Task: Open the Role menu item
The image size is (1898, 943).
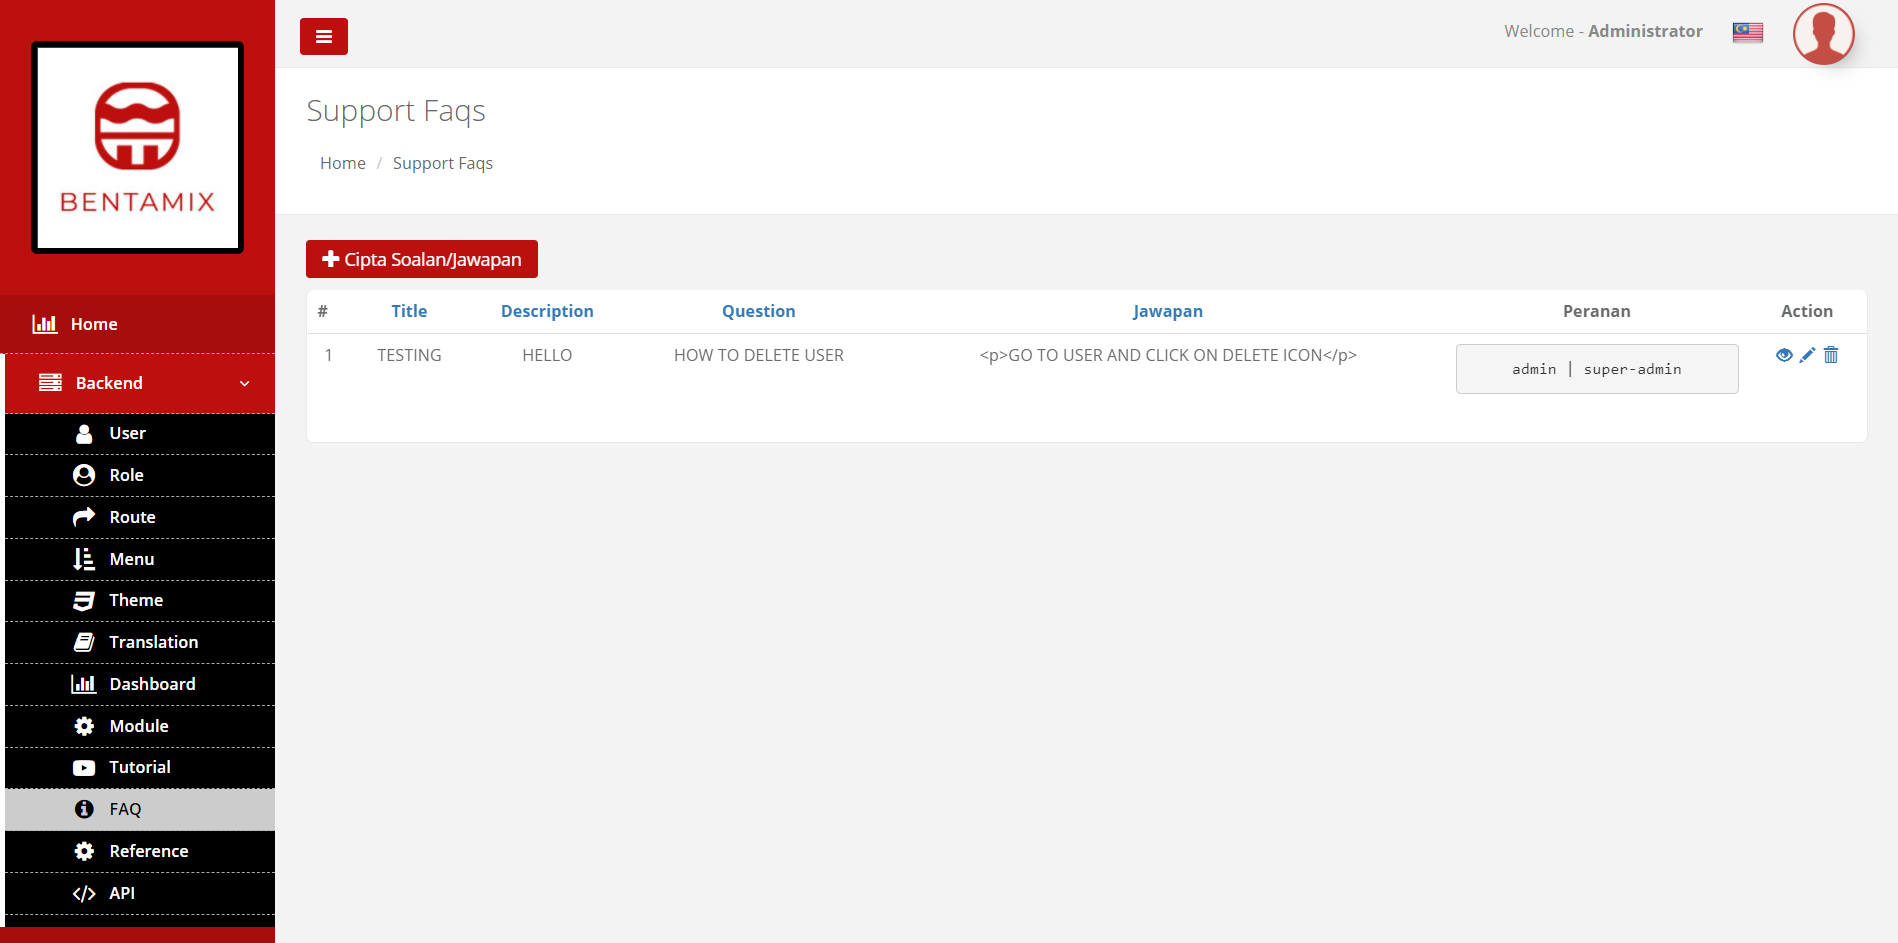Action: 126,475
